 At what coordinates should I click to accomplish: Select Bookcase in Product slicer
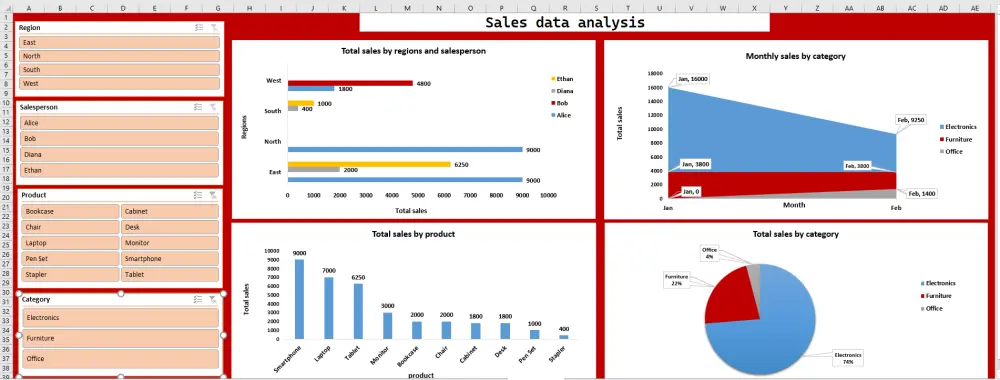(70, 211)
